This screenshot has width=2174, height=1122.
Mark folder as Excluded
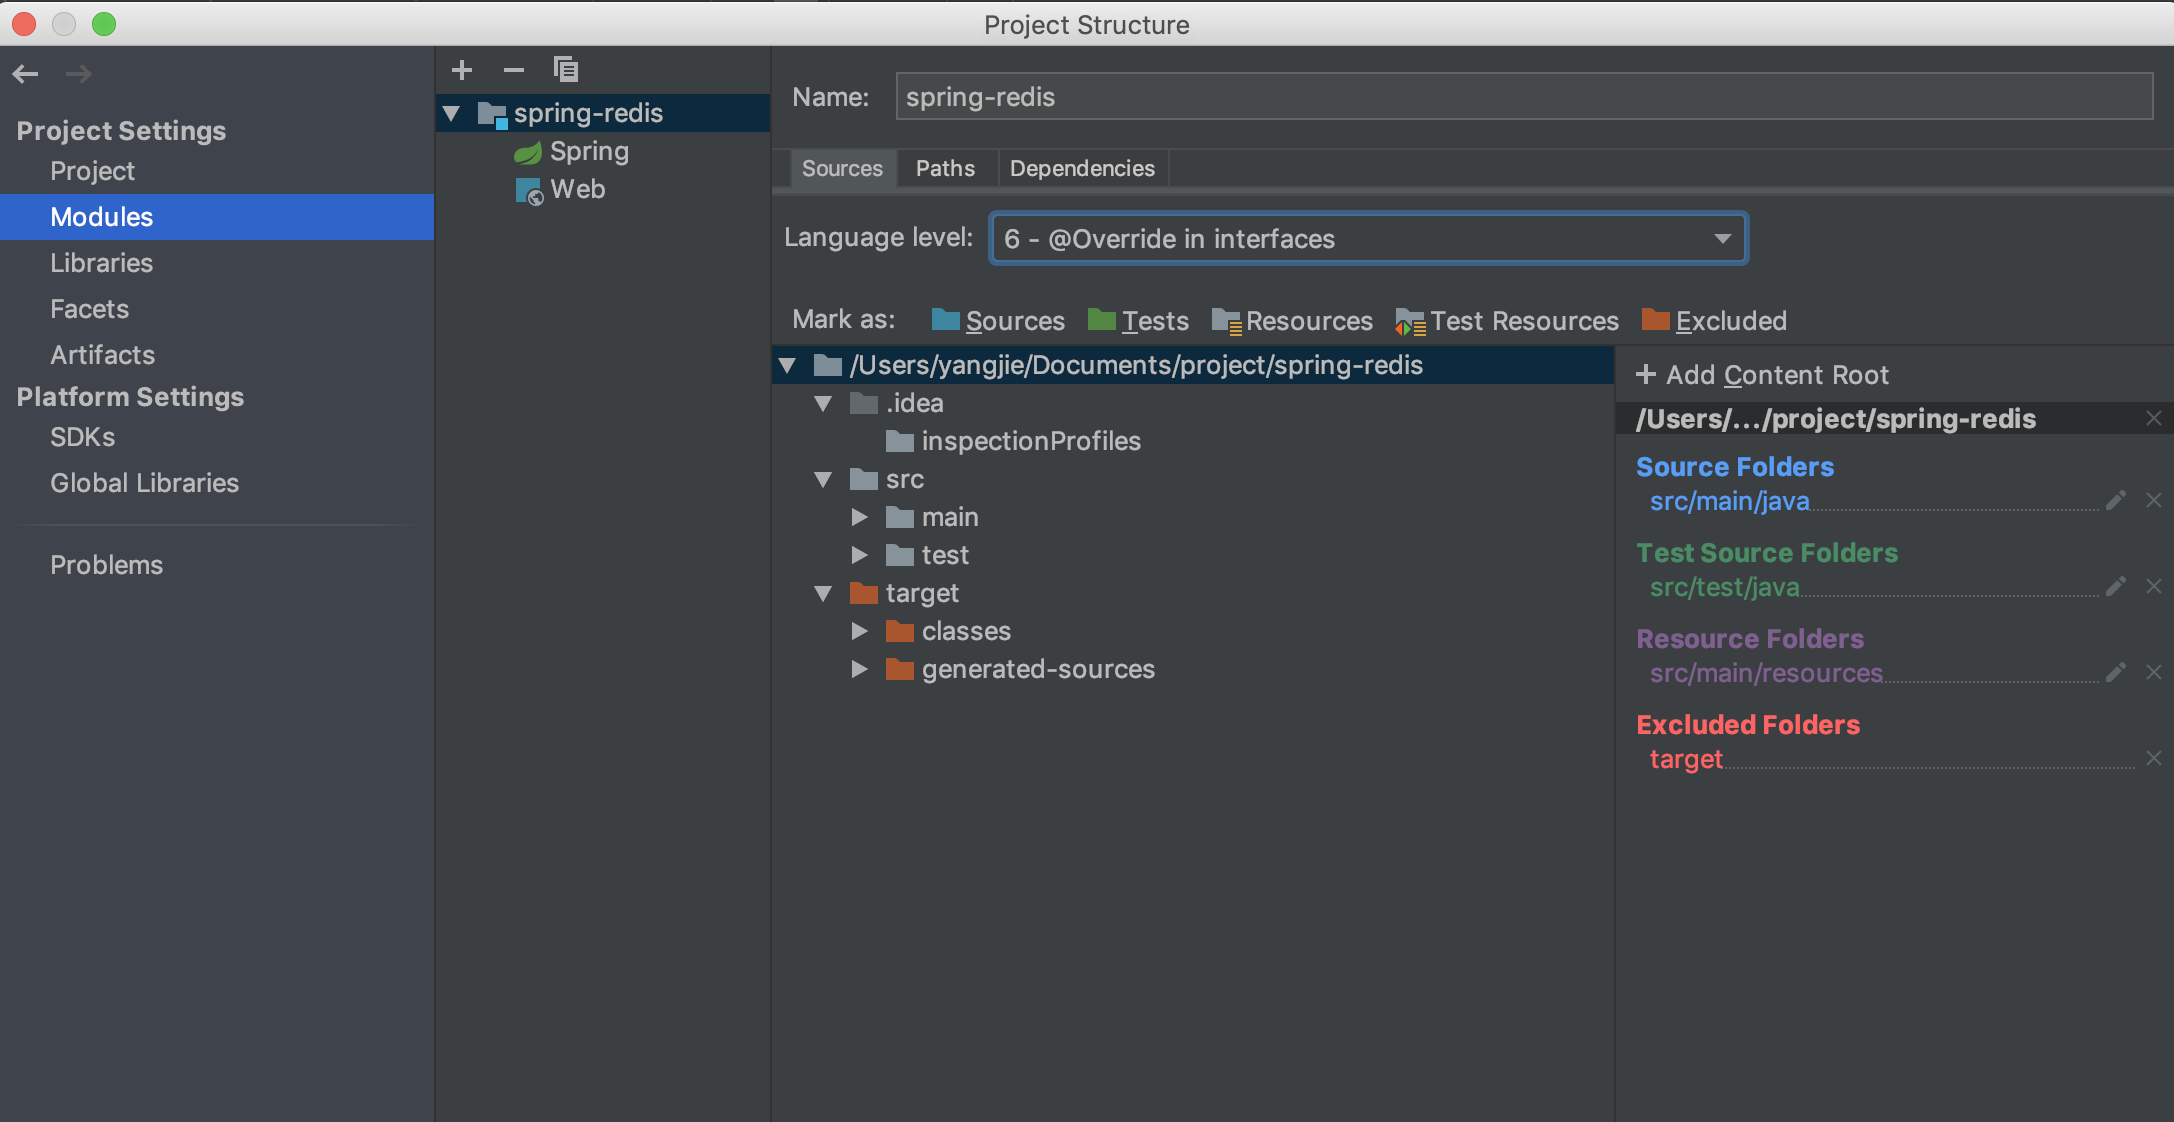tap(1714, 321)
